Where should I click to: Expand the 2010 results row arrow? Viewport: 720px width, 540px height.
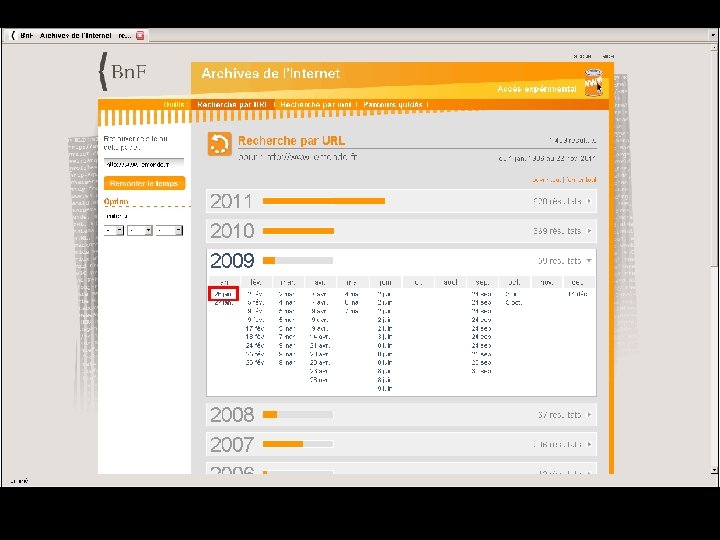(589, 231)
